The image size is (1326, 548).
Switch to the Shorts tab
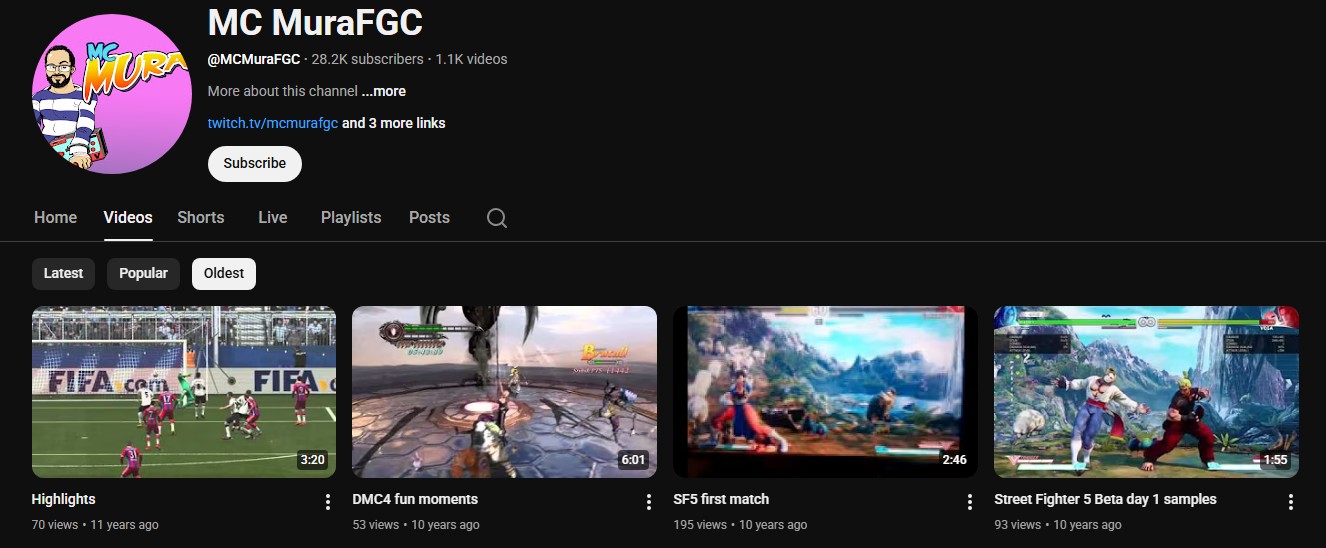click(201, 217)
